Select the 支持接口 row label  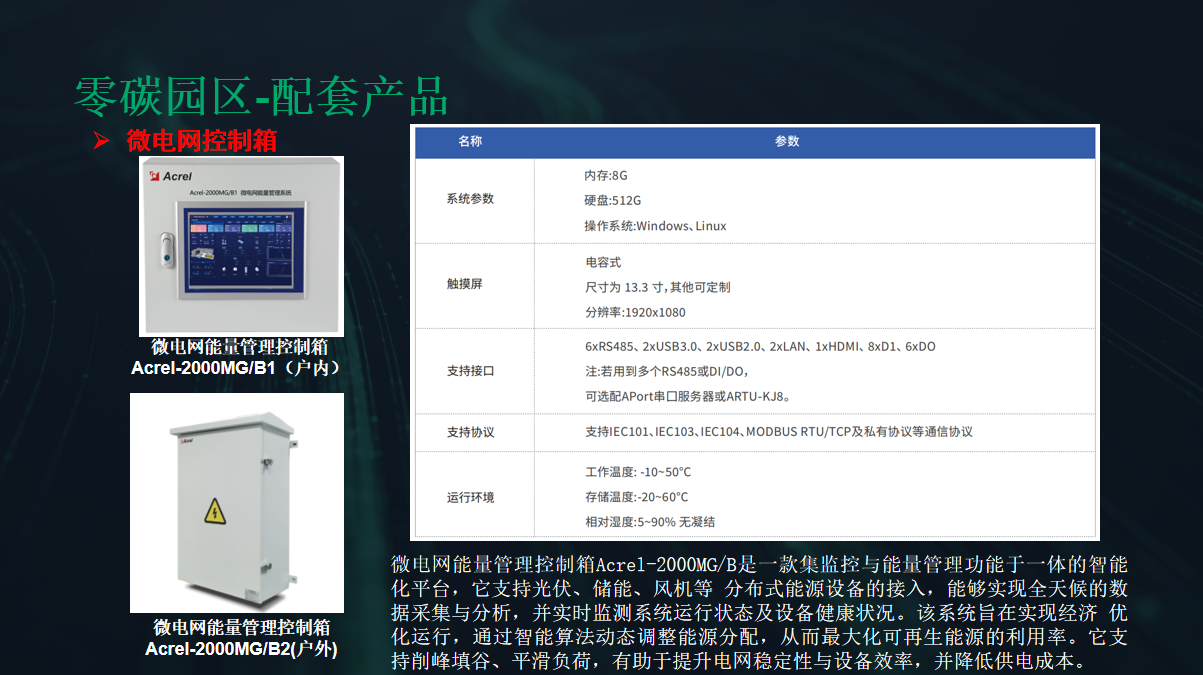[x=470, y=371]
